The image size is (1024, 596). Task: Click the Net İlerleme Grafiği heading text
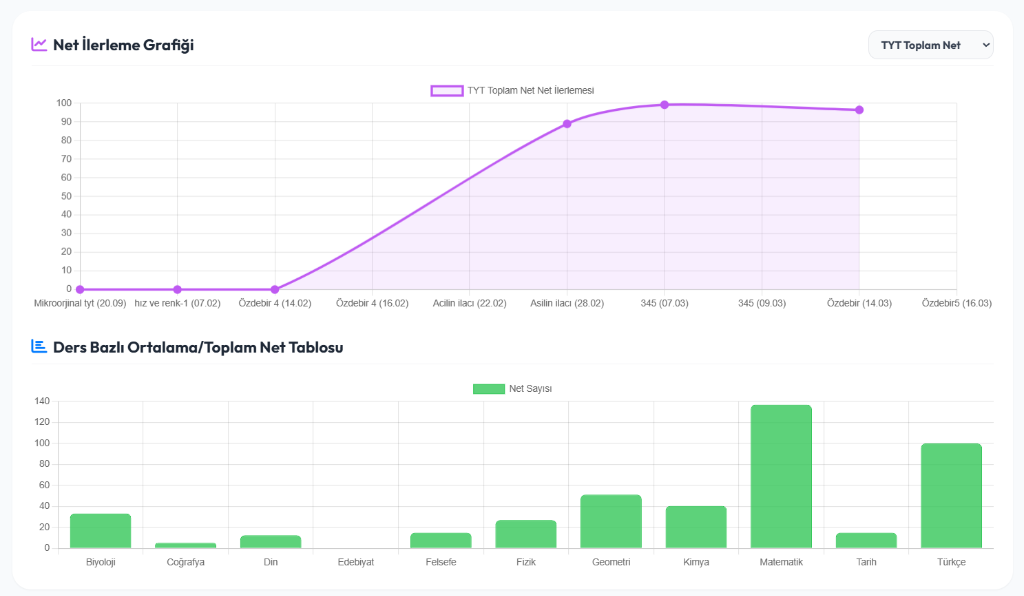click(123, 44)
